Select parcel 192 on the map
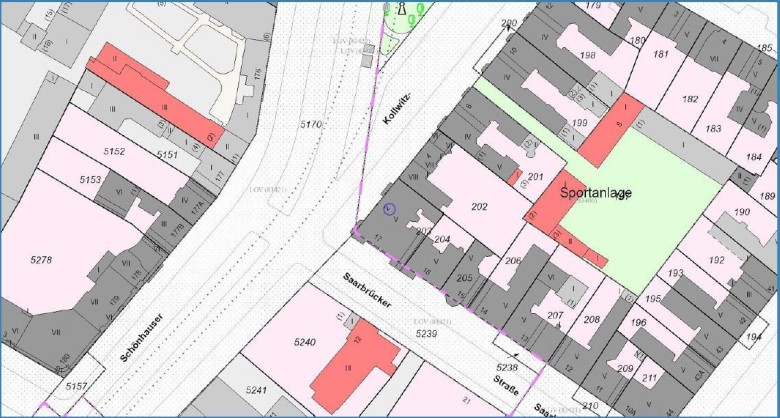This screenshot has height=418, width=780. [x=716, y=260]
